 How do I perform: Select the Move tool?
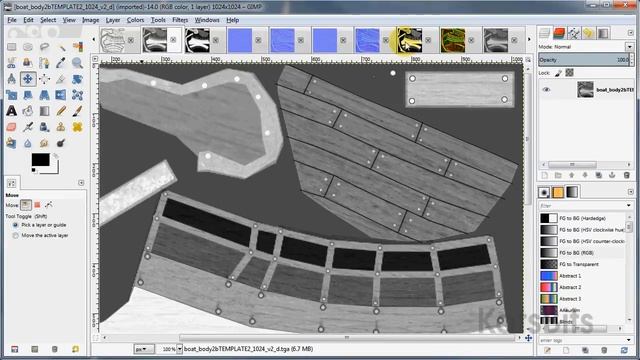coord(28,79)
